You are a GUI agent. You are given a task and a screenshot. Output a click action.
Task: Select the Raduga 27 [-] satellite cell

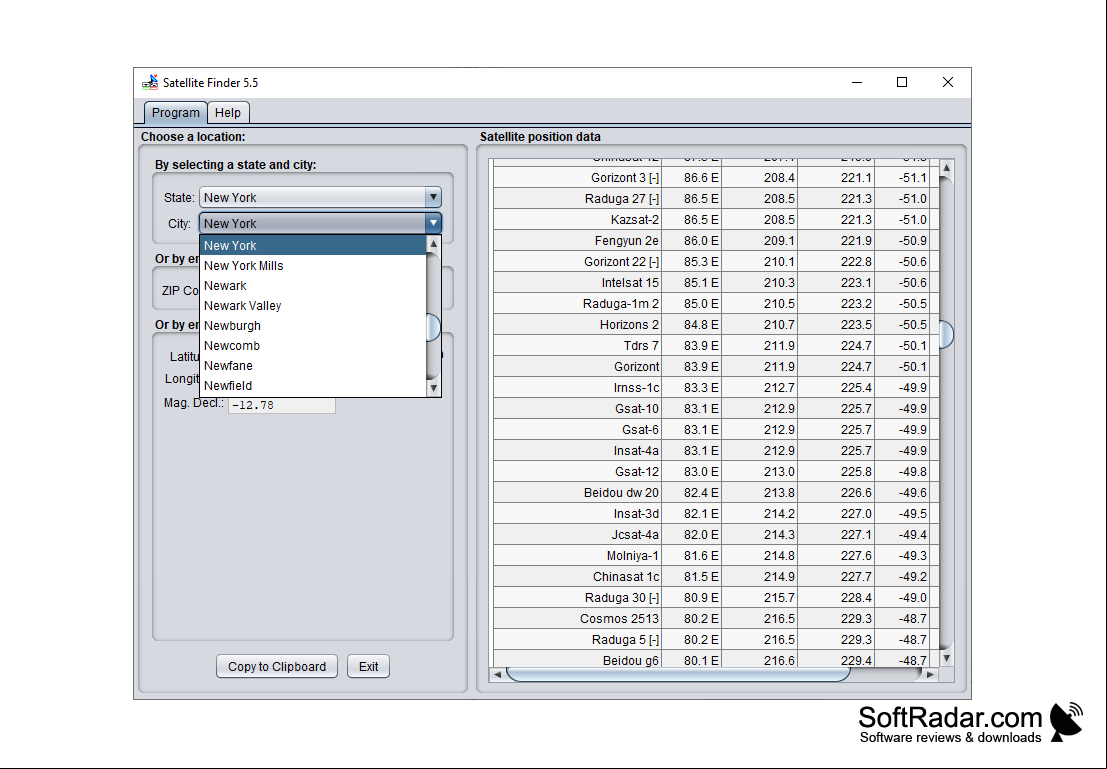pos(578,199)
